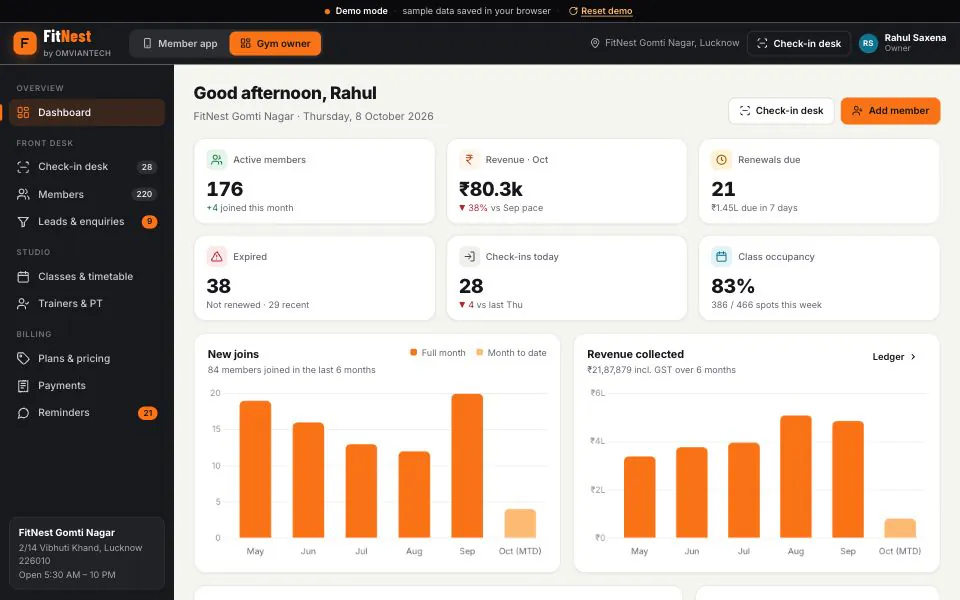This screenshot has height=600, width=960.
Task: Click the FitNest Gomti Nagar address card
Action: (87, 553)
